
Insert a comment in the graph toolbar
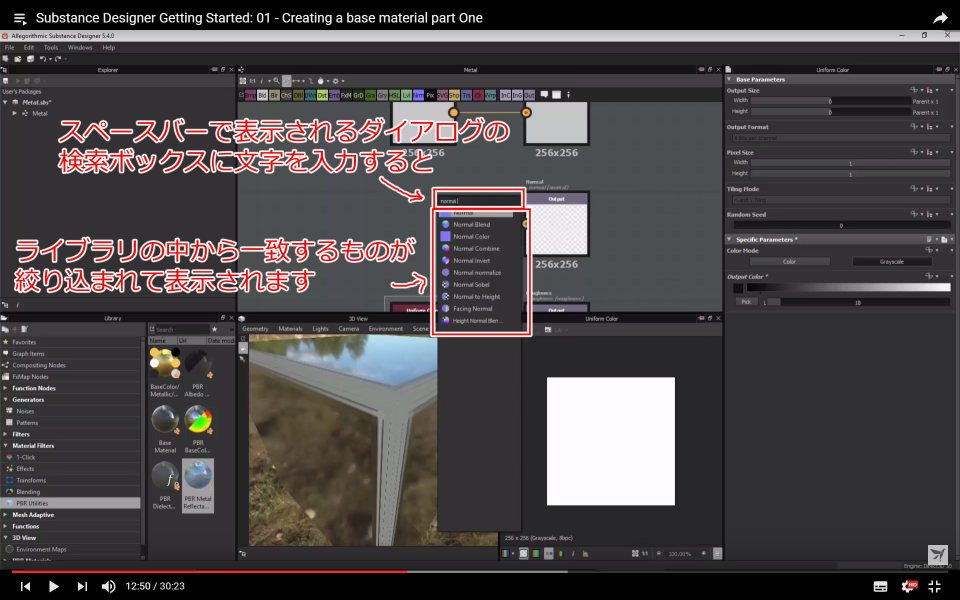click(x=544, y=95)
